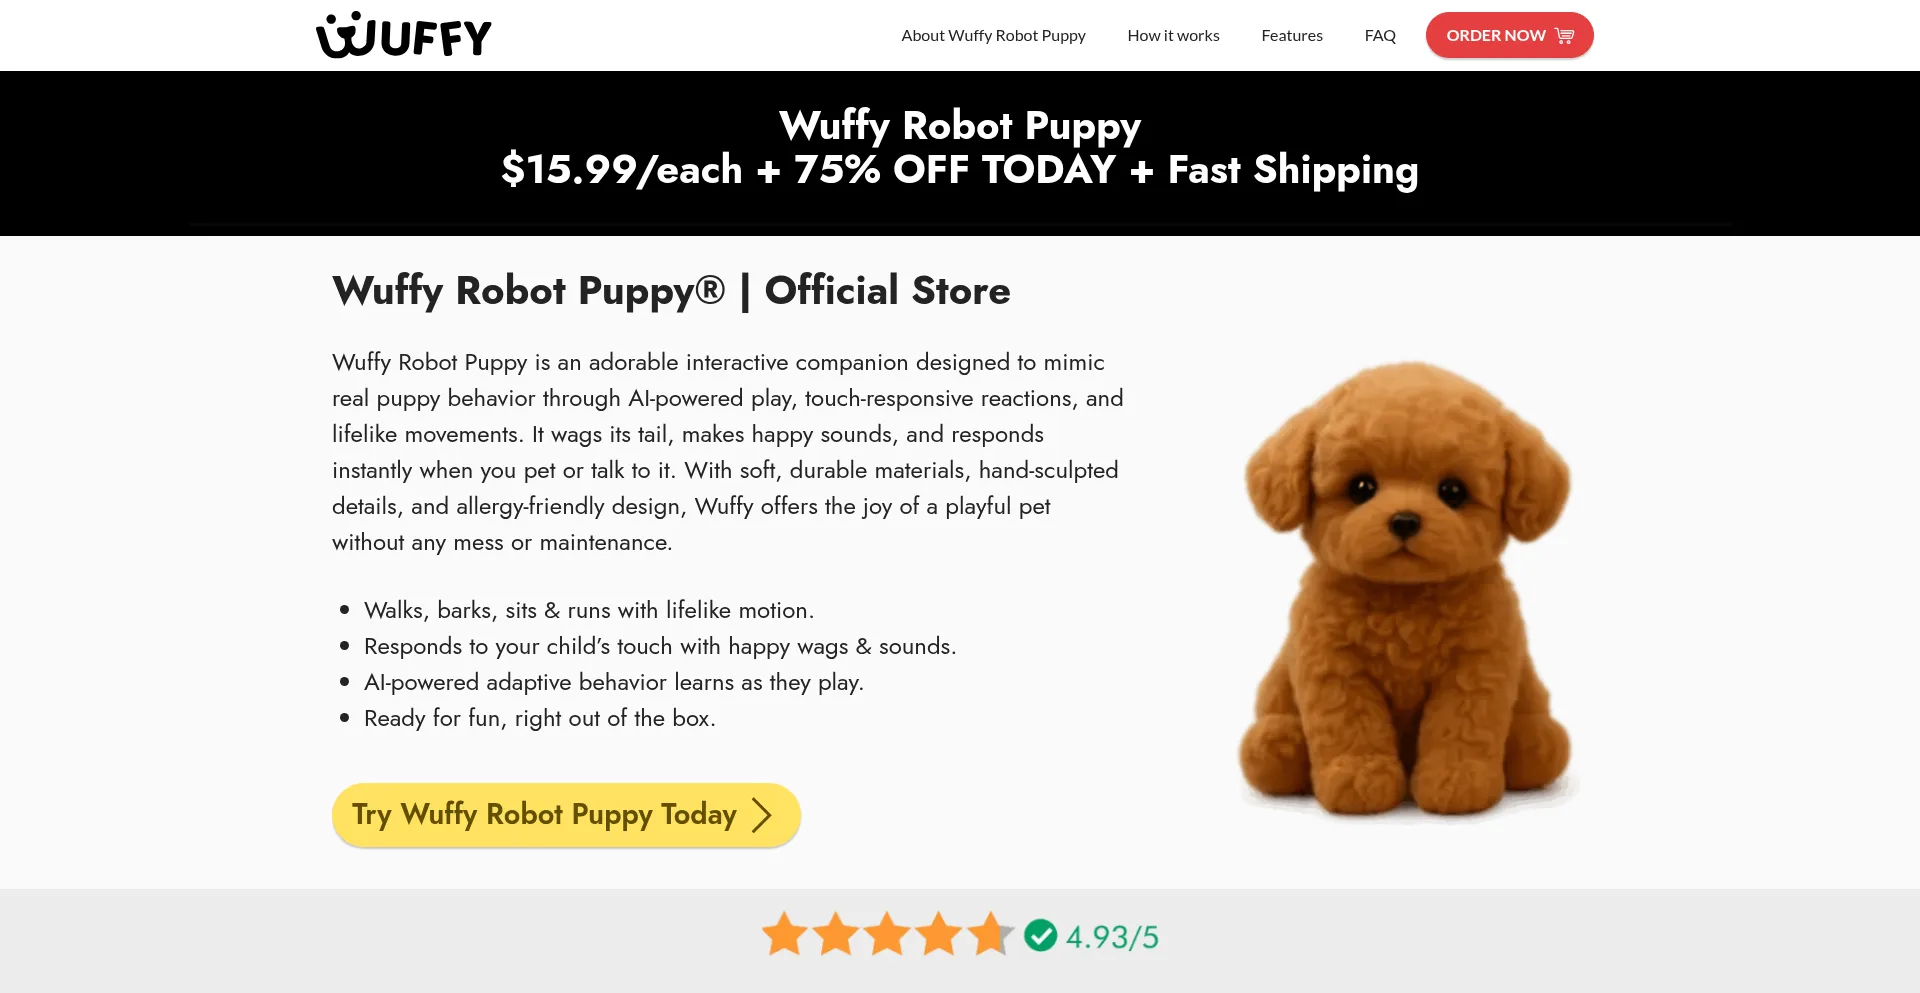Click the 4.93/5 rating score
The width and height of the screenshot is (1920, 993).
[x=1111, y=937]
